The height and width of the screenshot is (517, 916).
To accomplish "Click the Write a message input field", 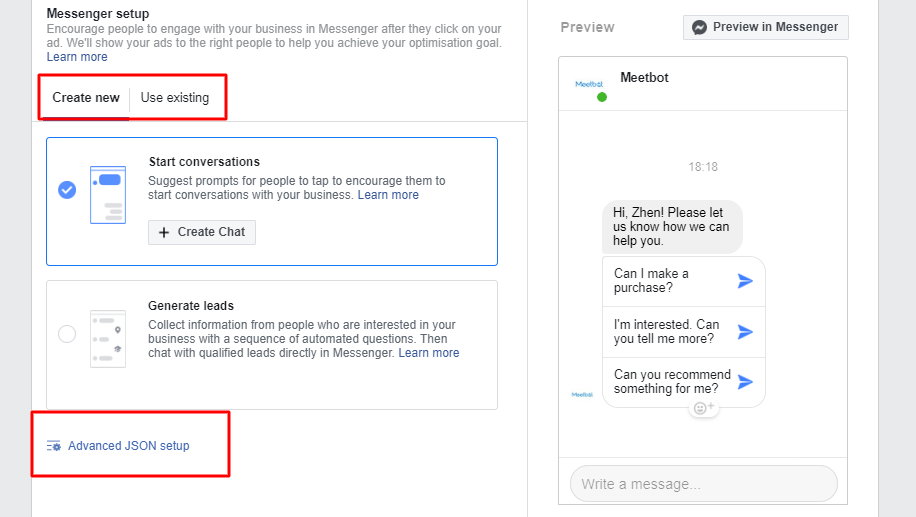I will (x=703, y=484).
